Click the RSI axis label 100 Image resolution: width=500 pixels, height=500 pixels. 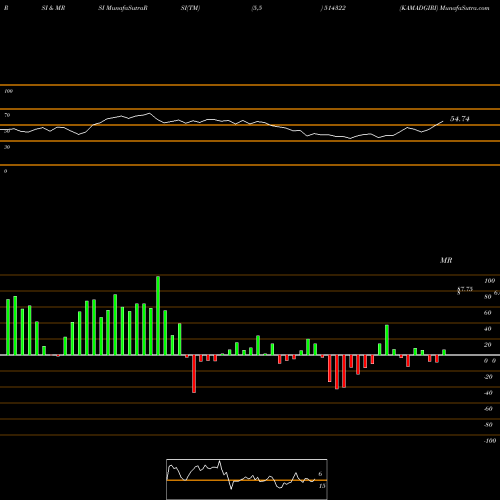click(x=8, y=91)
